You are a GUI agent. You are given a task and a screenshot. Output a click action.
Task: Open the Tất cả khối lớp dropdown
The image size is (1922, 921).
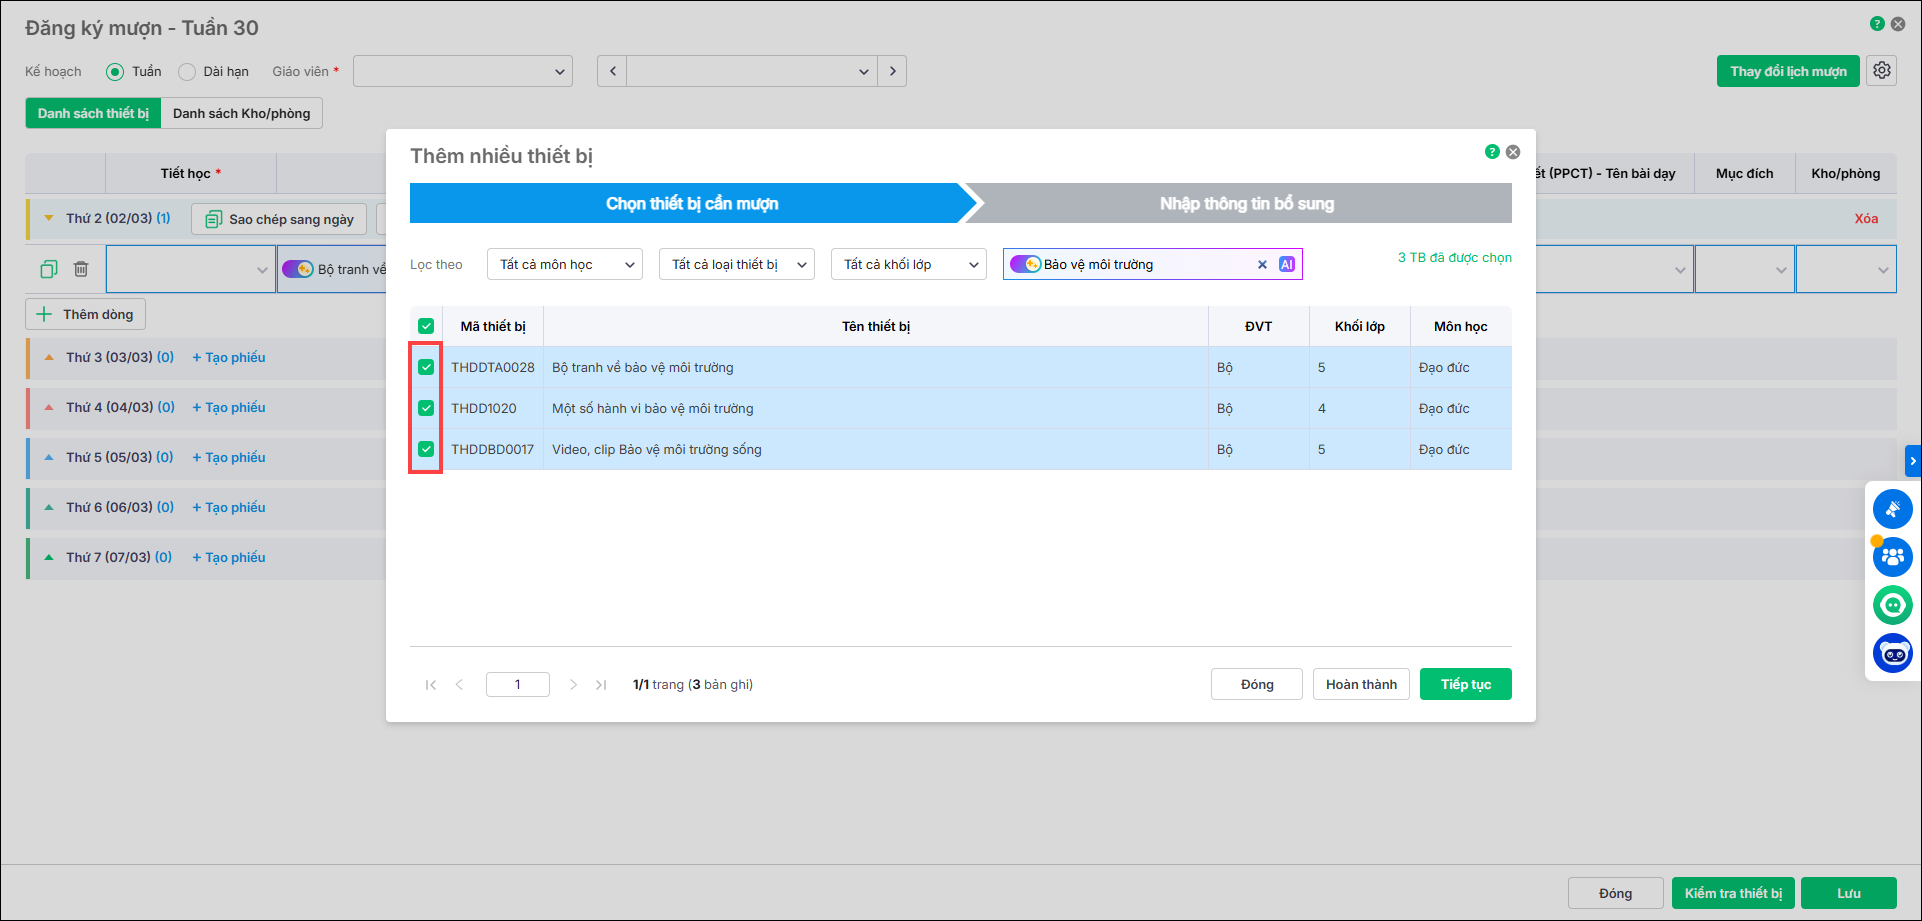[908, 264]
